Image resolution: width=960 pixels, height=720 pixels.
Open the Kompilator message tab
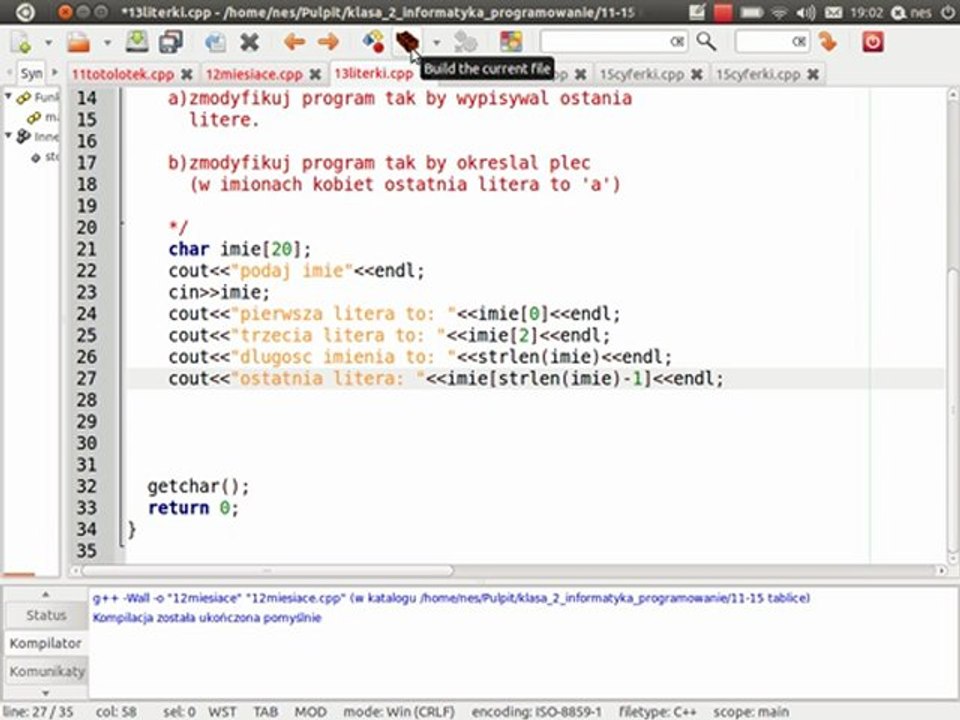[x=47, y=643]
